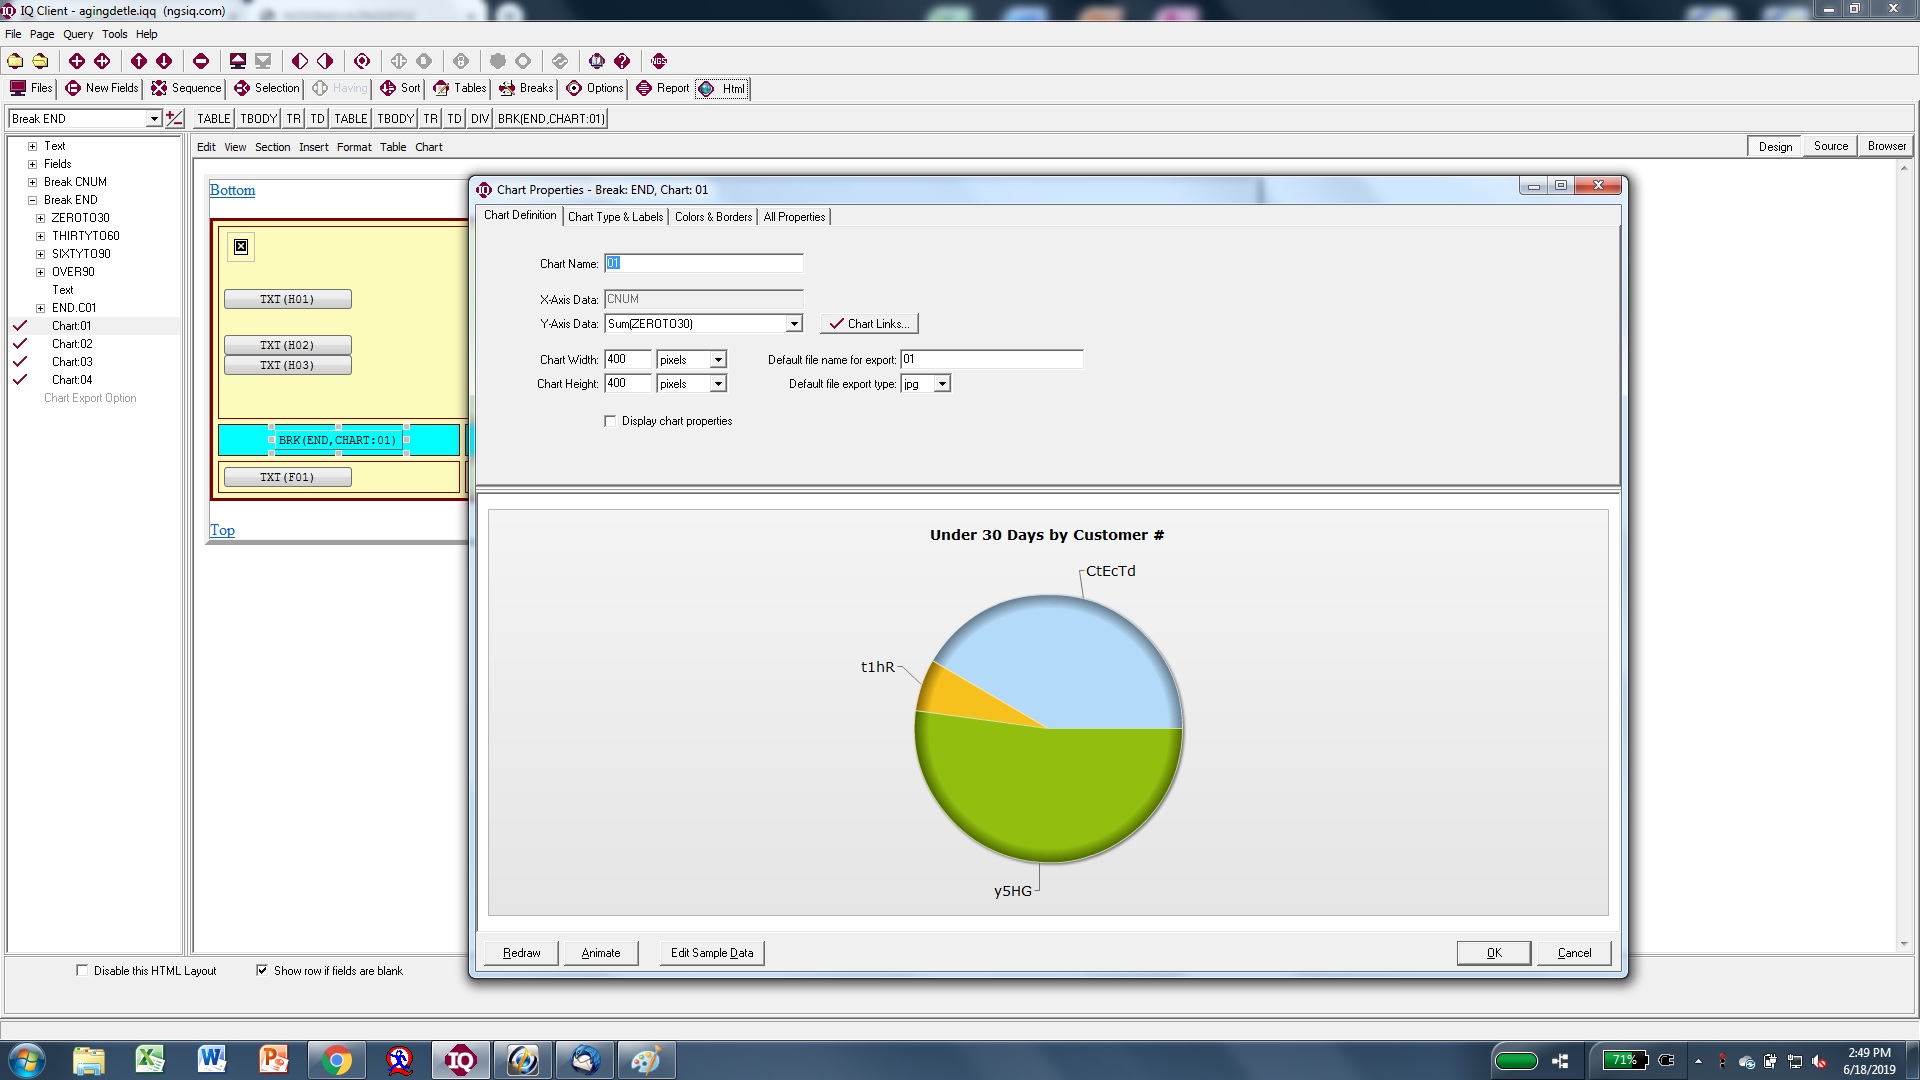Open the Breaks toolbar button
Screen dimensions: 1920x1080
526,88
